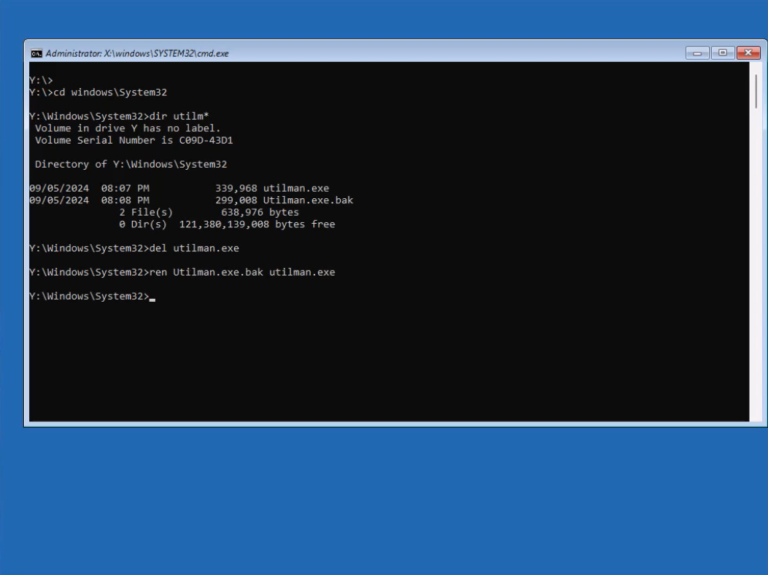Click the blue background below the window
This screenshot has height=575, width=768.
click(384, 500)
